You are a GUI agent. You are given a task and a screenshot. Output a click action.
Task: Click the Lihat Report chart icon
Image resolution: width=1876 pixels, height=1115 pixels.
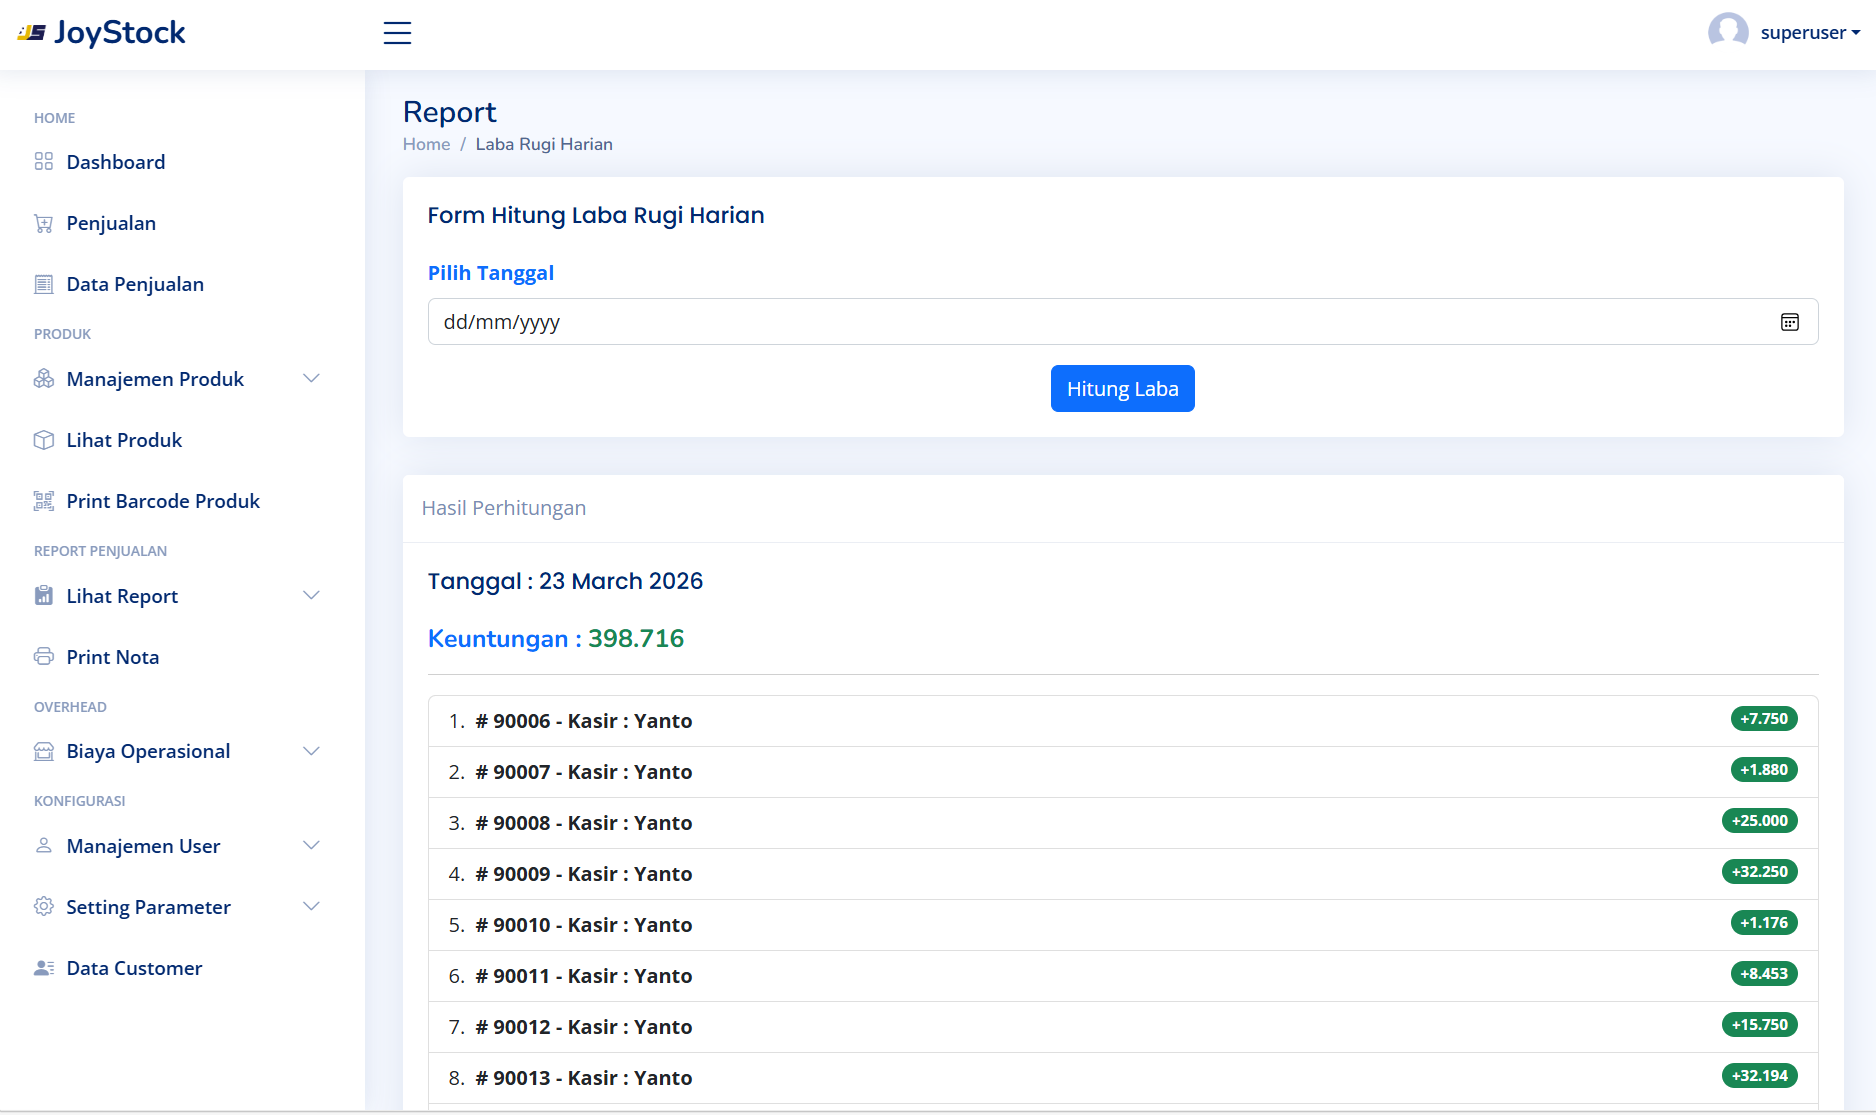coord(44,596)
